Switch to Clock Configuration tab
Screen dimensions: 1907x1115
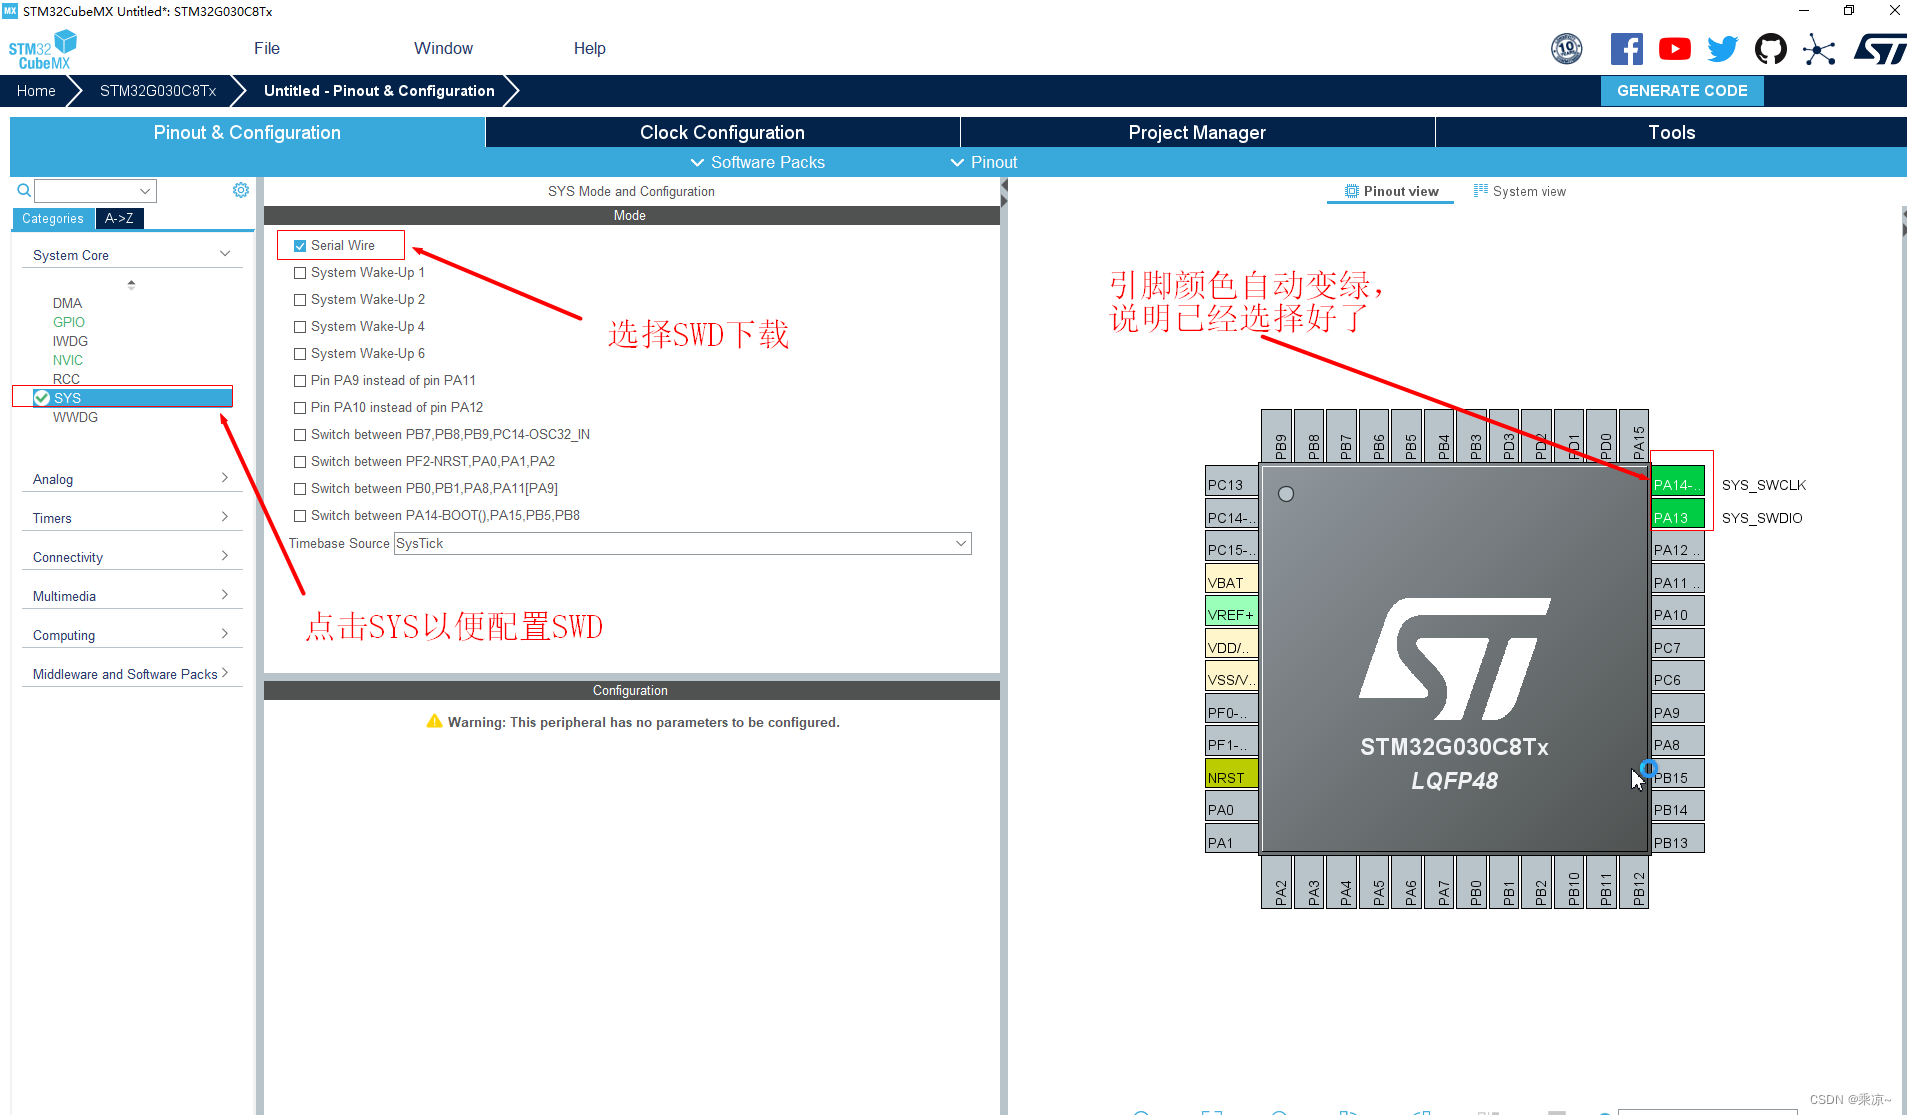pos(722,132)
